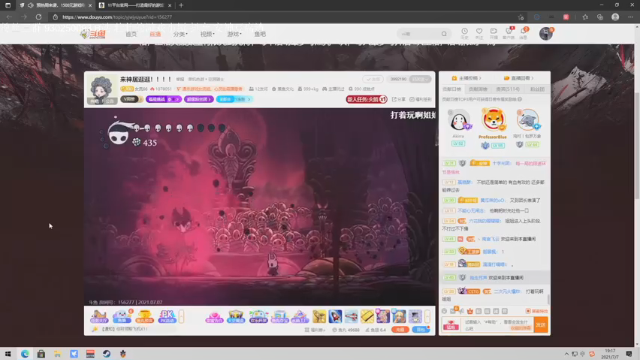640x360 pixels.
Task: Click the left link atop chat panel
Action: pos(467,78)
